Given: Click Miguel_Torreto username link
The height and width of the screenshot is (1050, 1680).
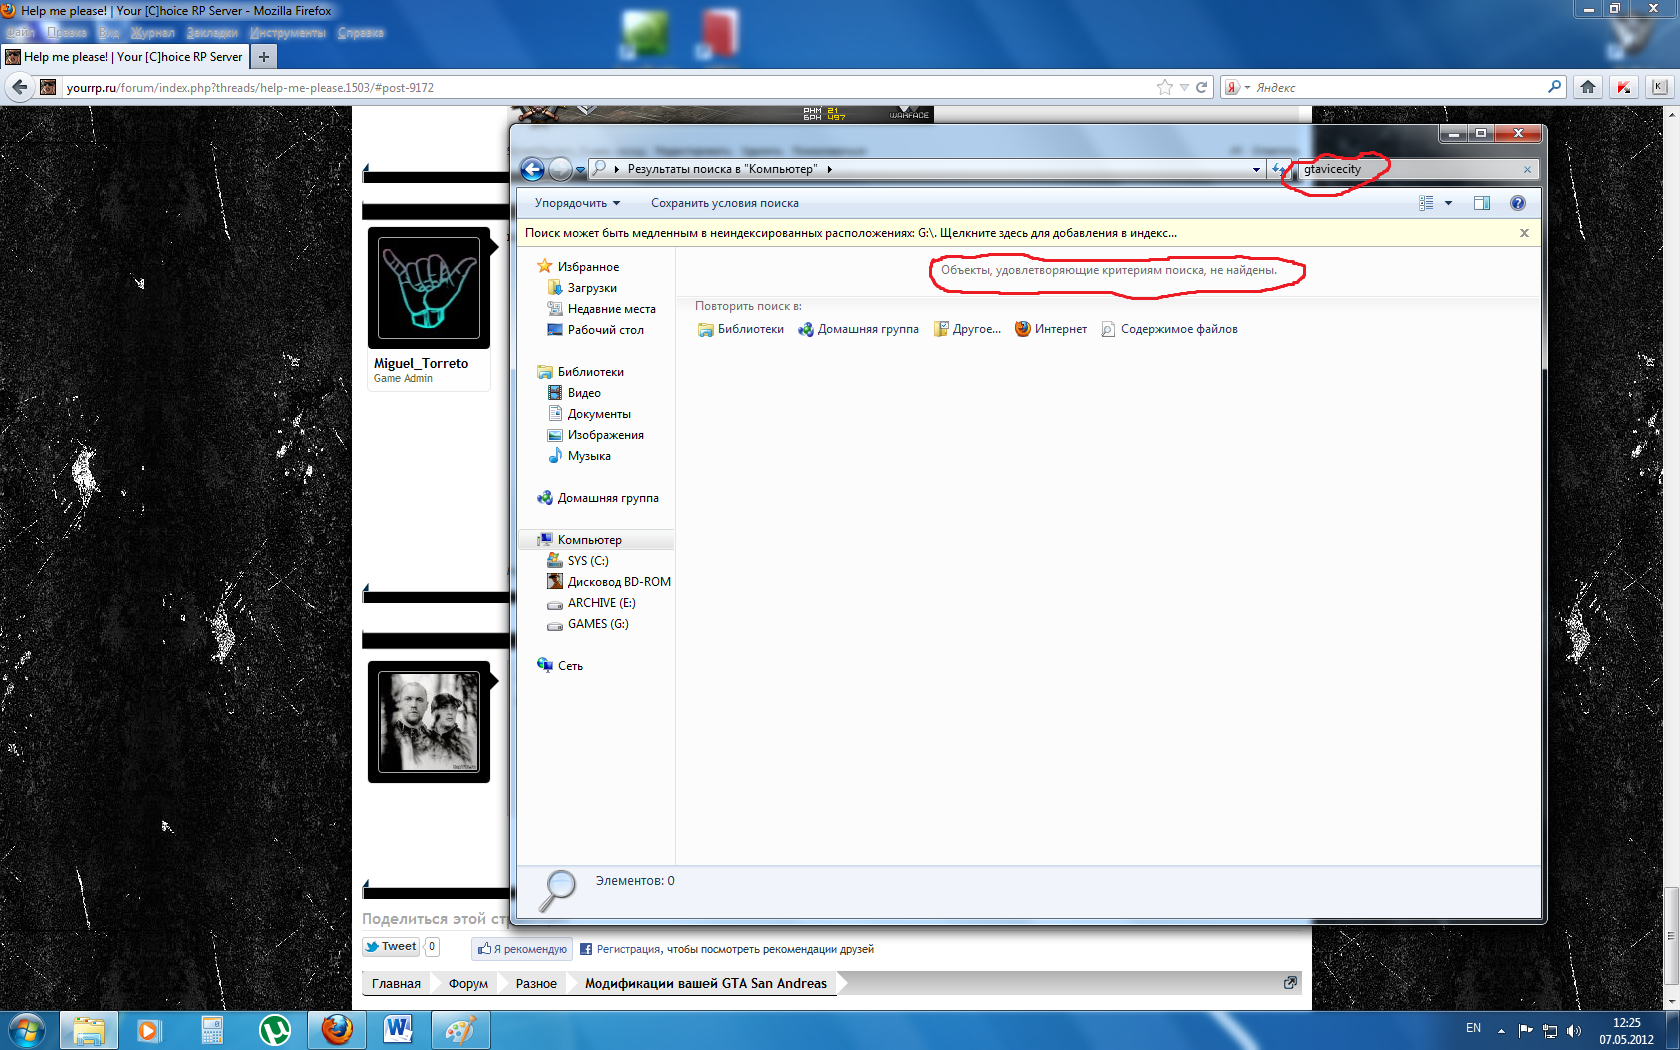Looking at the screenshot, I should [421, 364].
